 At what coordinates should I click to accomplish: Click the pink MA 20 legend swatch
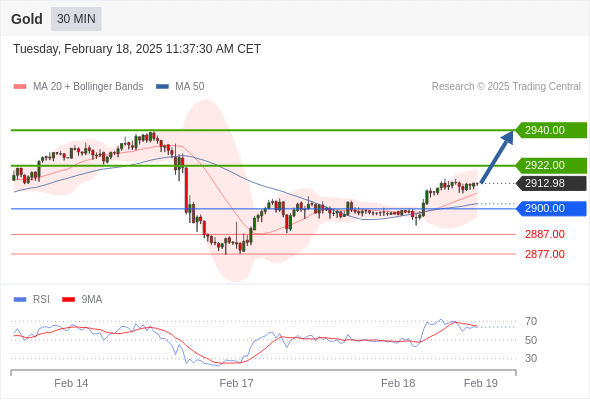[x=20, y=87]
